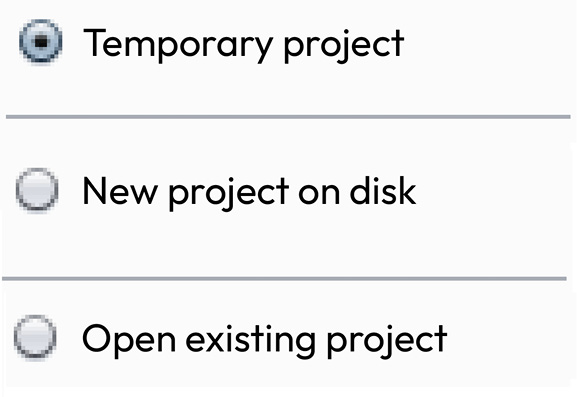Click the word 'Temporary' in the first option
Viewport: 577px width, 397px height.
point(178,45)
